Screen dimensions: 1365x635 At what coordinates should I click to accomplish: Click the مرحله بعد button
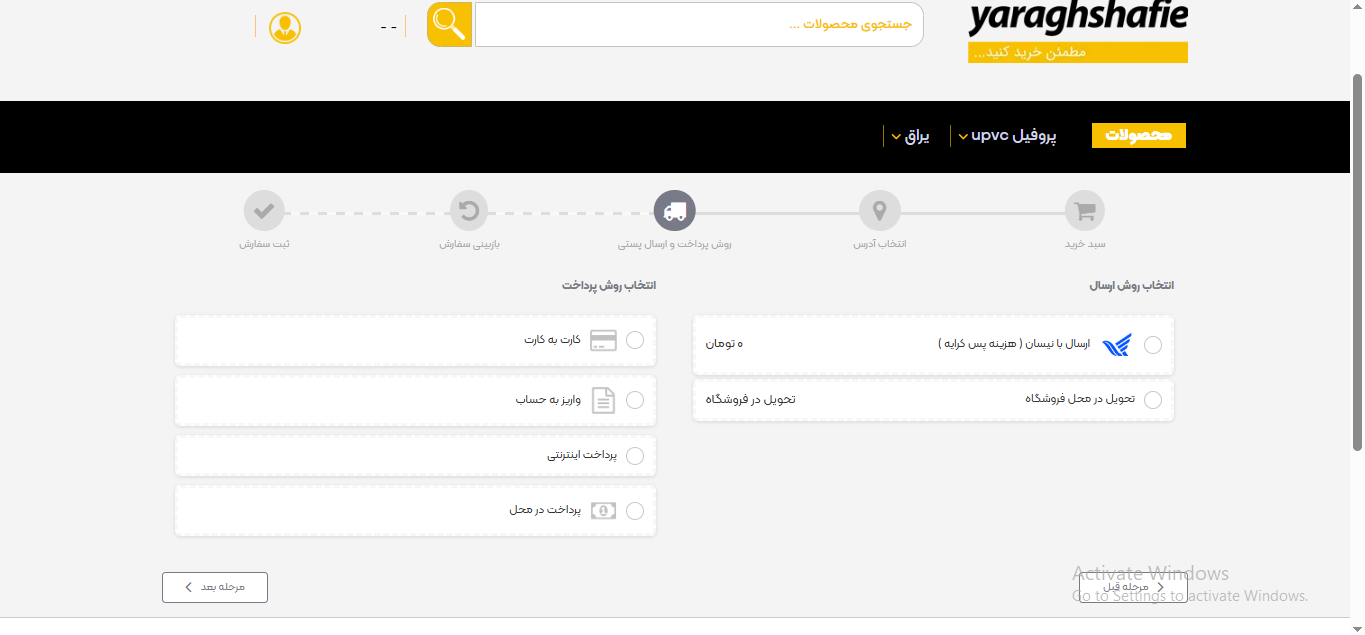(x=214, y=587)
